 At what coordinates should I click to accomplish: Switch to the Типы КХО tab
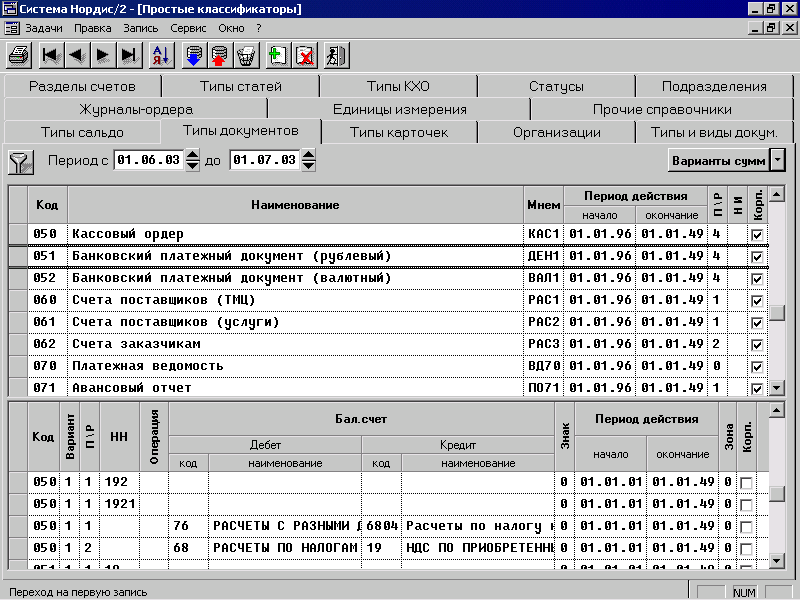click(398, 86)
